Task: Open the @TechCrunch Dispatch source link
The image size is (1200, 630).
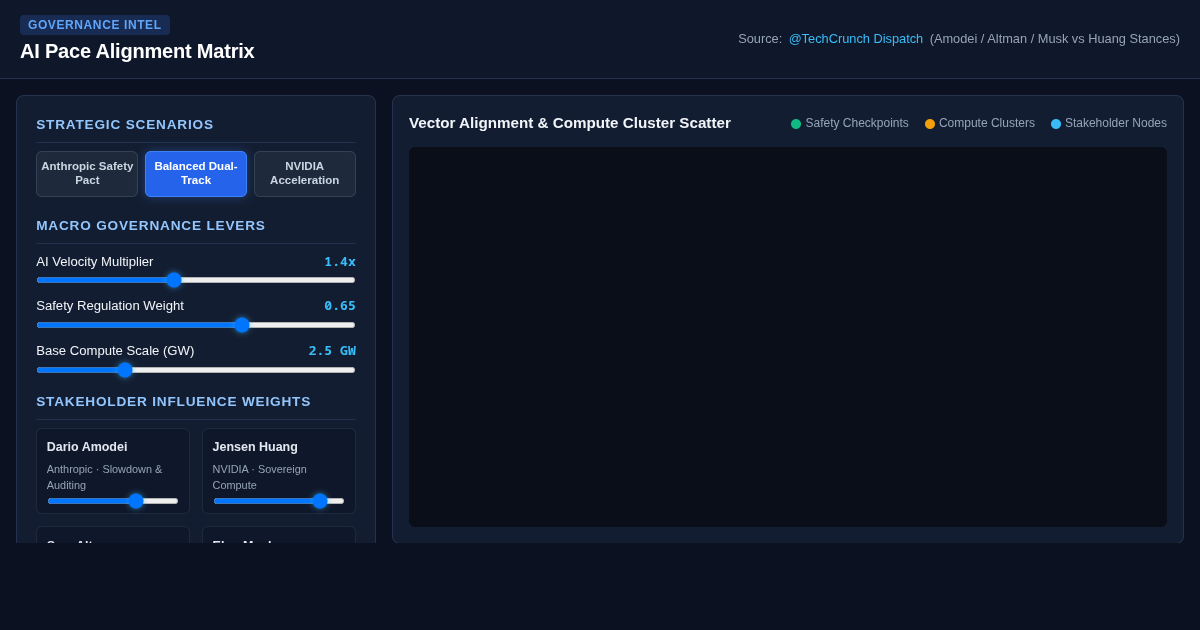Action: 856,39
